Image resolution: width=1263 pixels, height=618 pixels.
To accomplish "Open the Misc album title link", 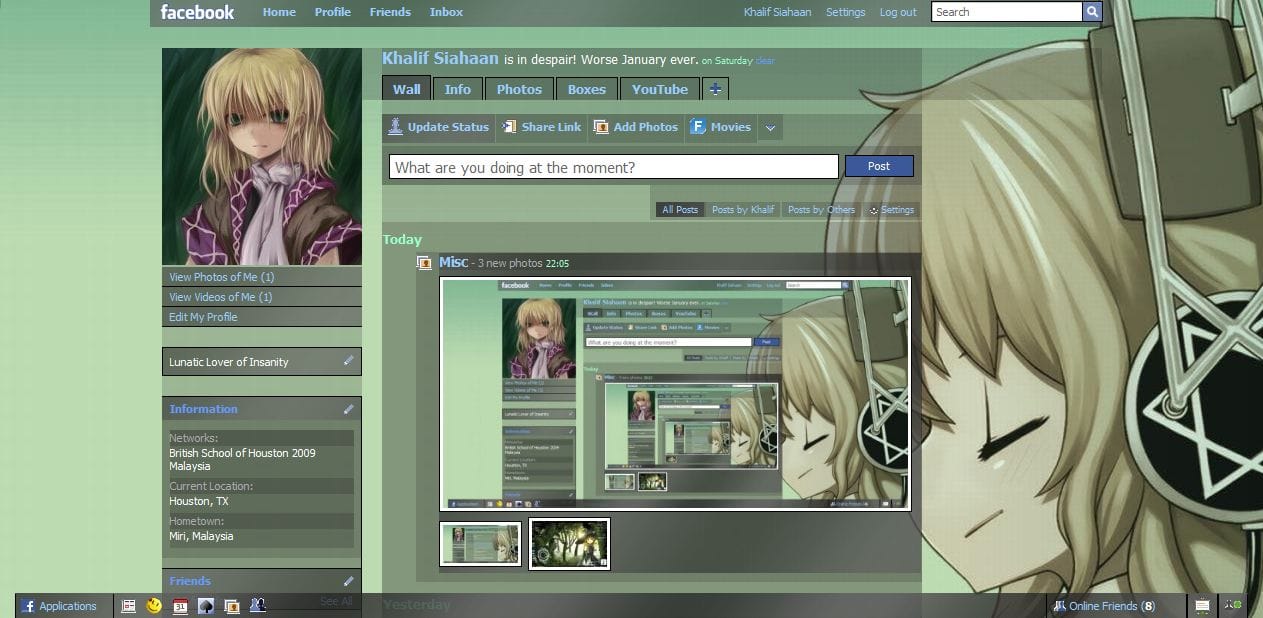I will pos(453,262).
